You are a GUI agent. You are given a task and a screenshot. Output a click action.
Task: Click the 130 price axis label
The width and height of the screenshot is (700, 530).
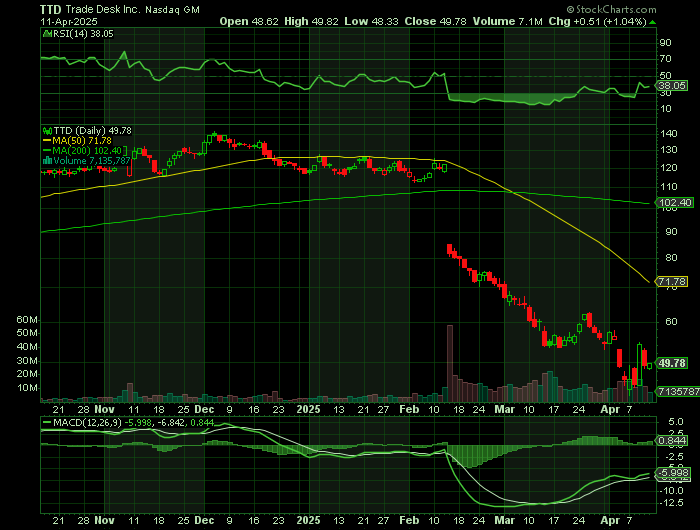pos(669,150)
